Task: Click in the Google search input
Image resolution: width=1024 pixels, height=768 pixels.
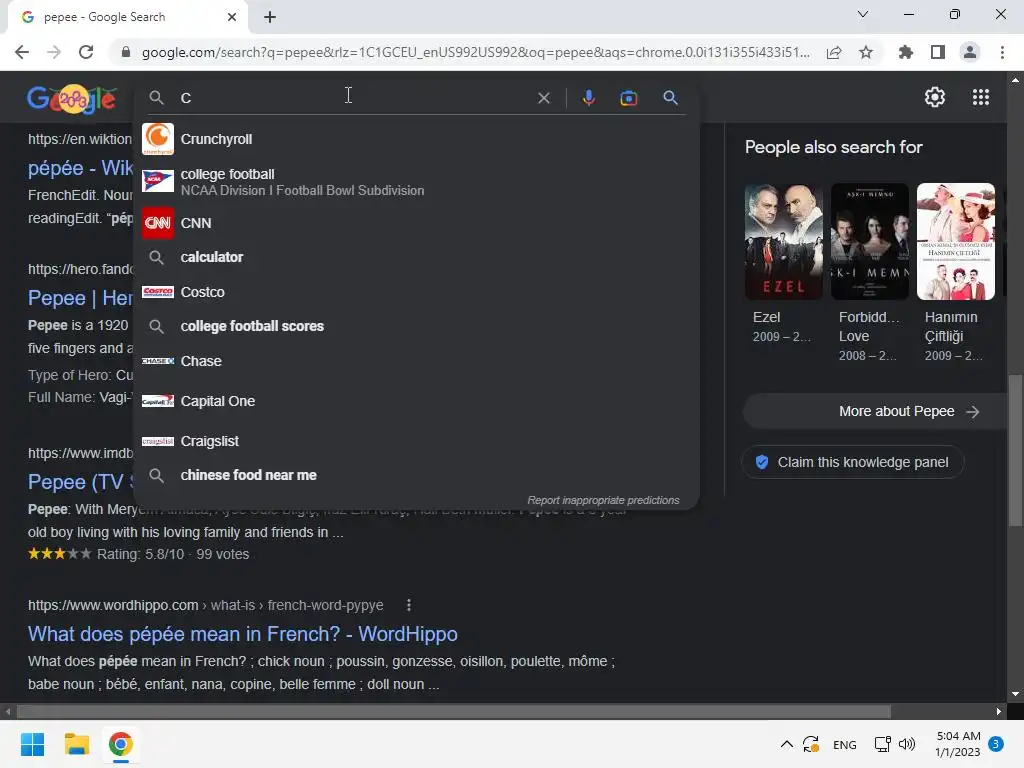Action: 353,98
